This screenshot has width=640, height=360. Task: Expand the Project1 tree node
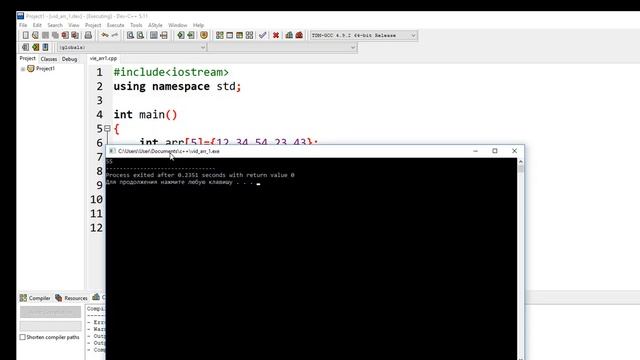pos(23,69)
